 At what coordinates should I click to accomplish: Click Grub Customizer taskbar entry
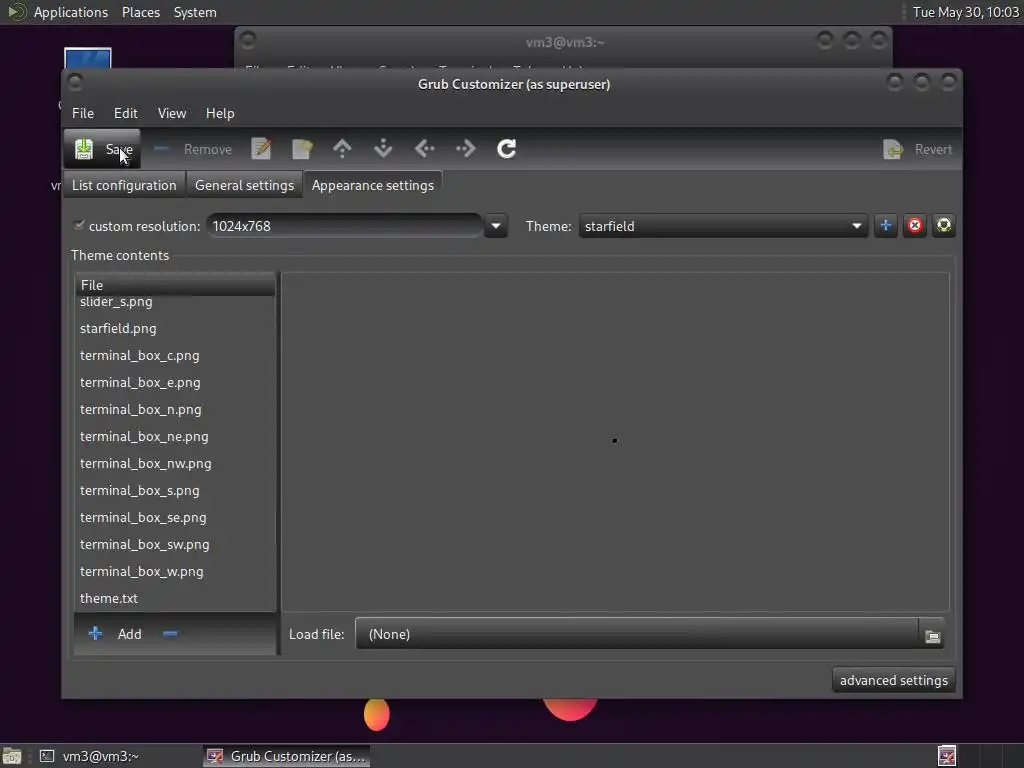287,756
